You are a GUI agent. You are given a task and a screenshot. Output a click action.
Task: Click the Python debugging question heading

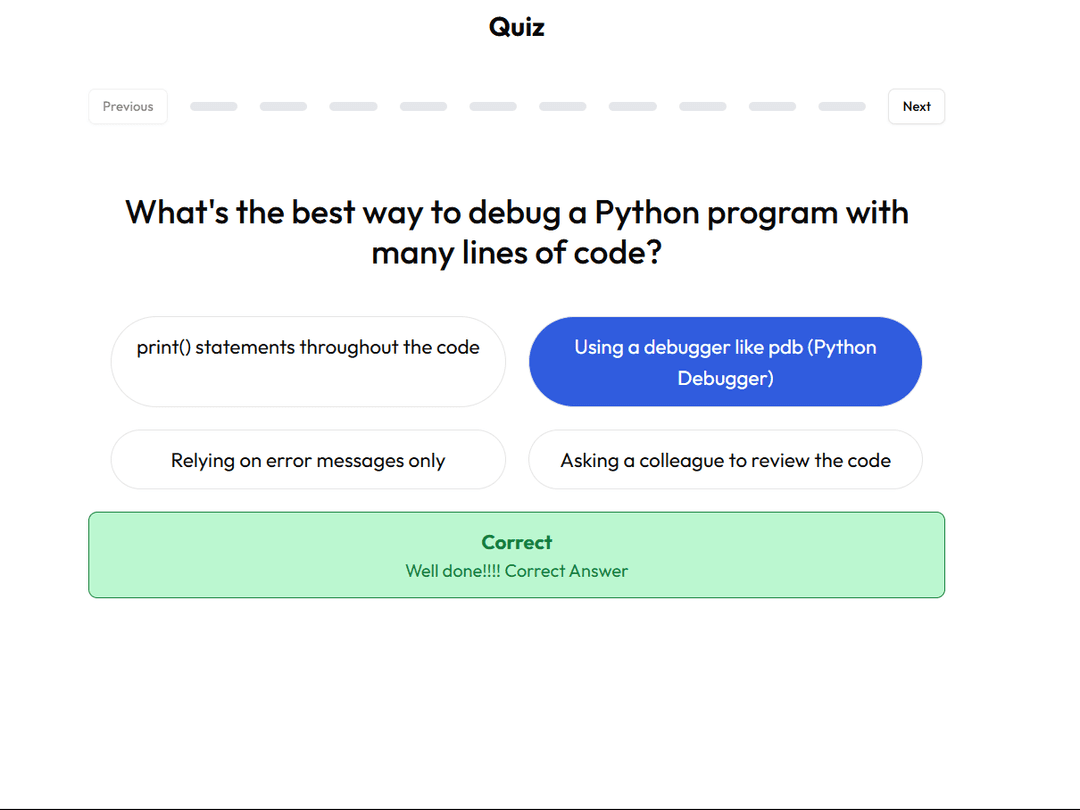516,232
